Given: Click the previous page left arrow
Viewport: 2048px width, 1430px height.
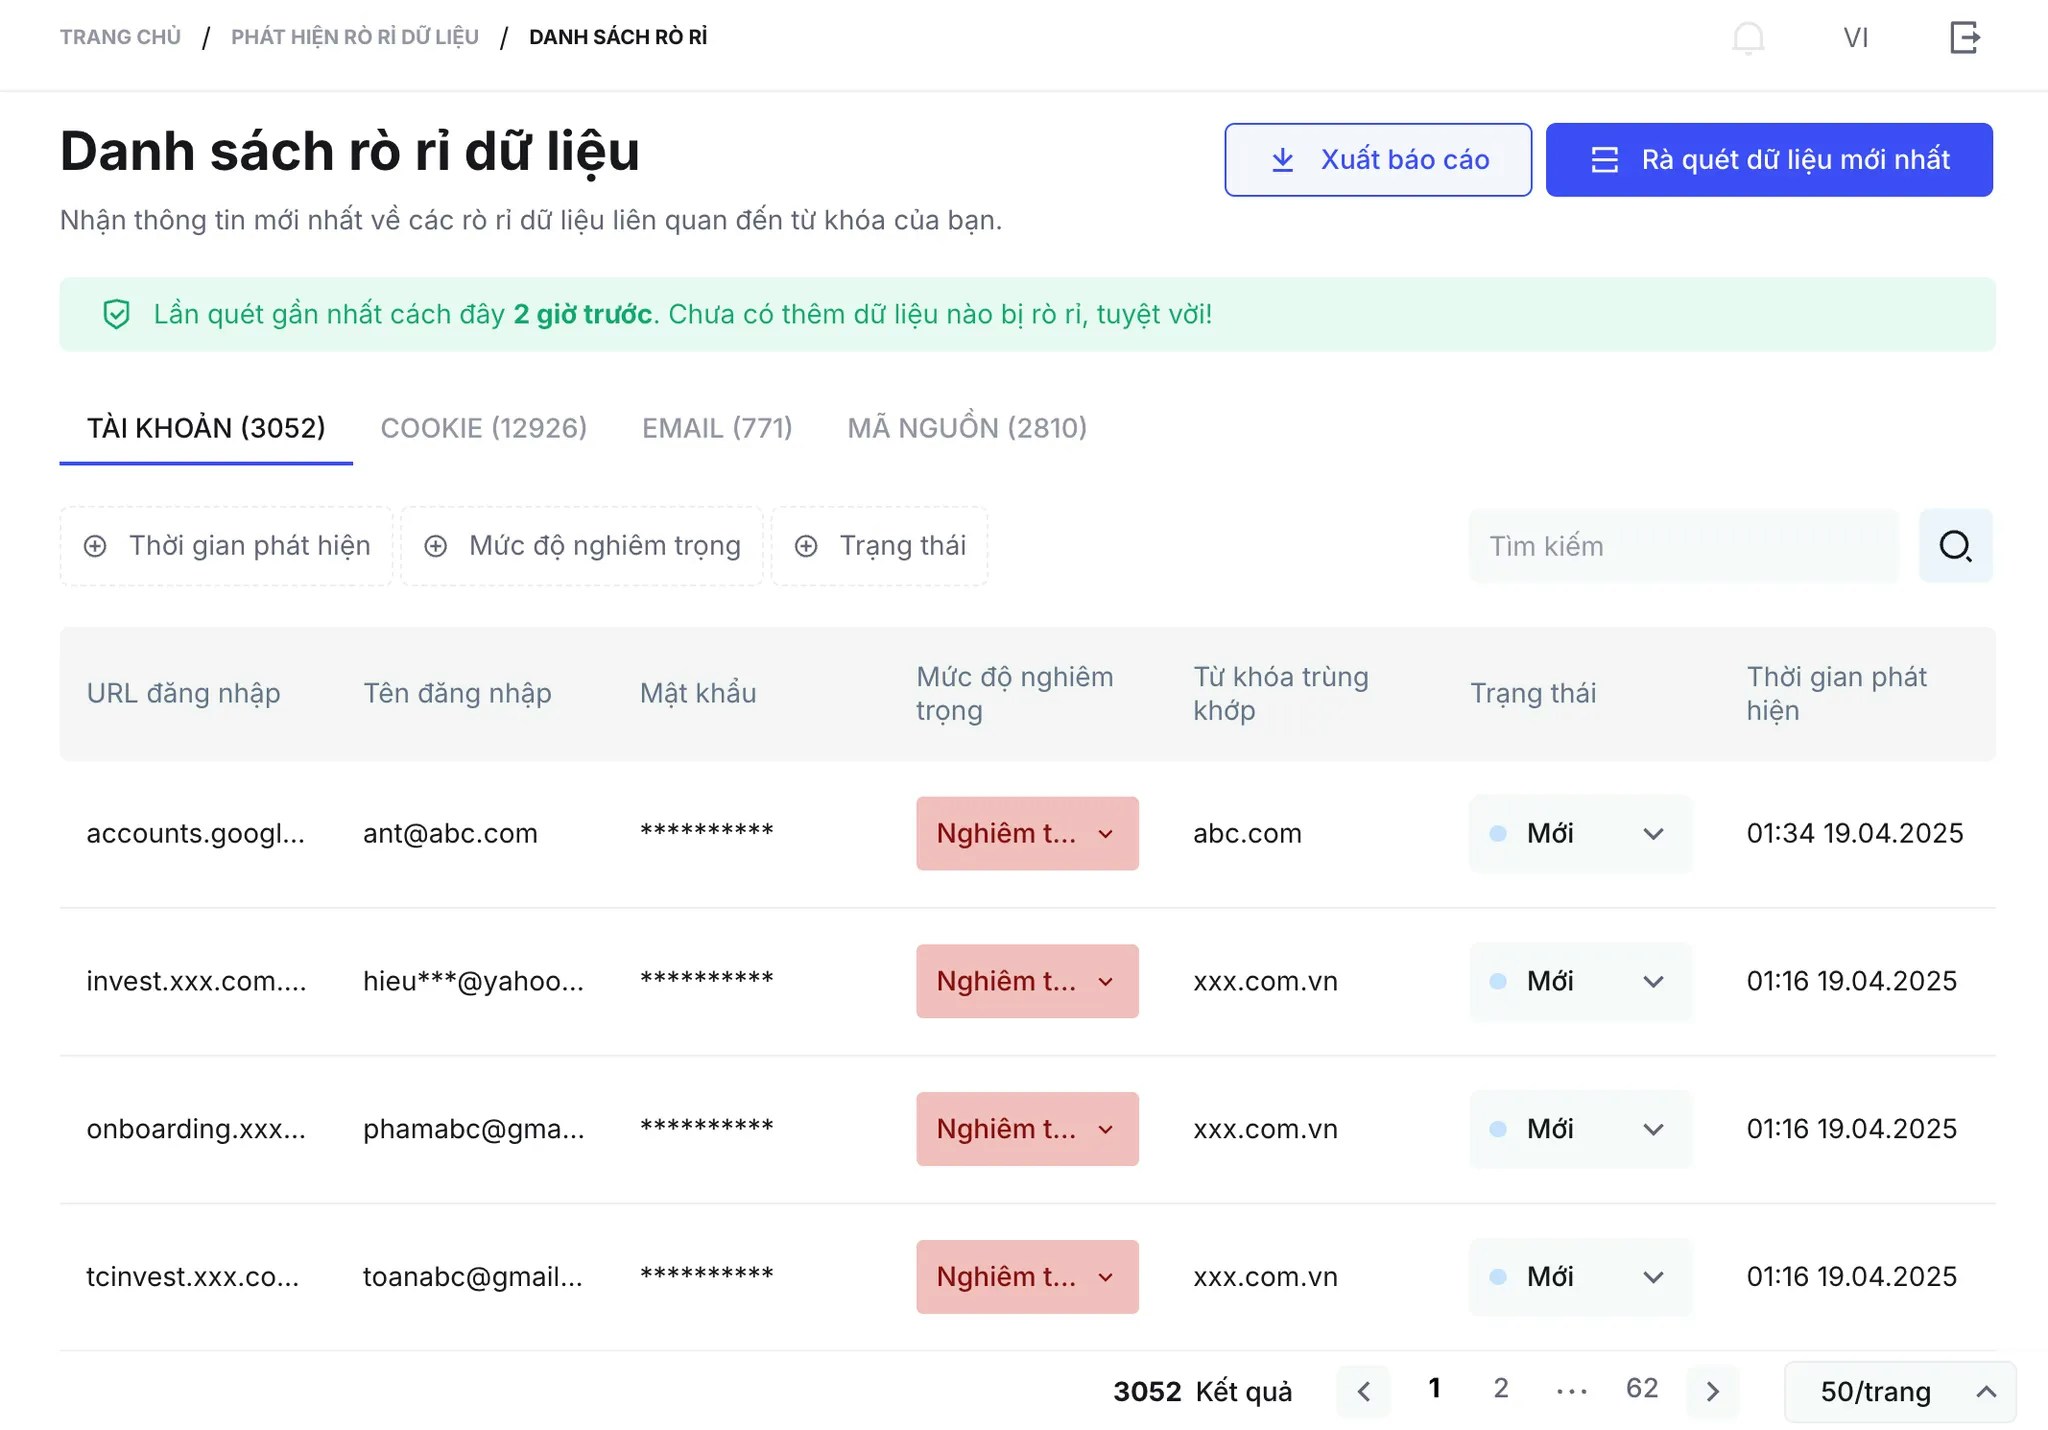Looking at the screenshot, I should 1363,1391.
